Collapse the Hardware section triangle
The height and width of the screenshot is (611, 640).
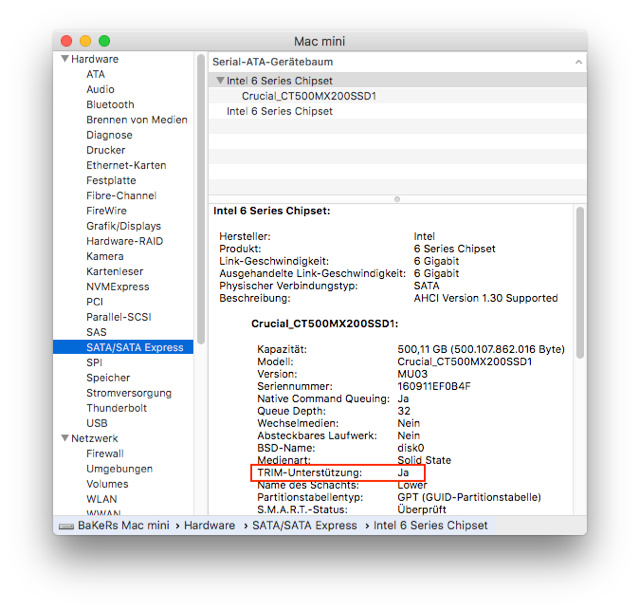pos(64,59)
